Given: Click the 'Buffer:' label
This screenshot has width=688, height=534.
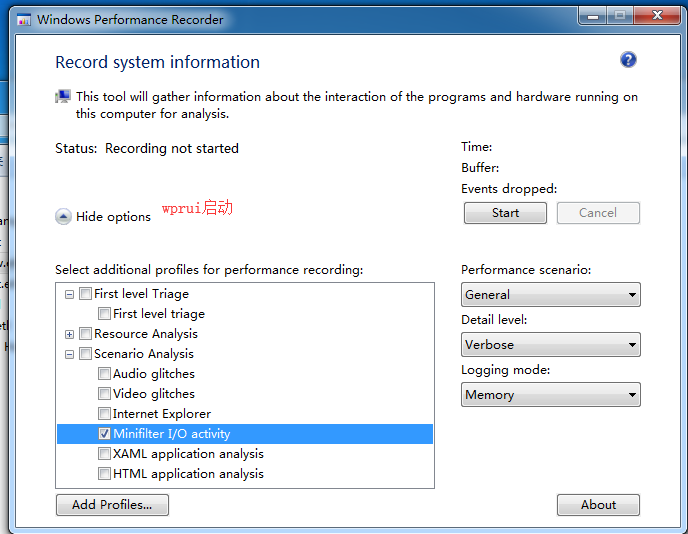Looking at the screenshot, I should click(x=480, y=168).
